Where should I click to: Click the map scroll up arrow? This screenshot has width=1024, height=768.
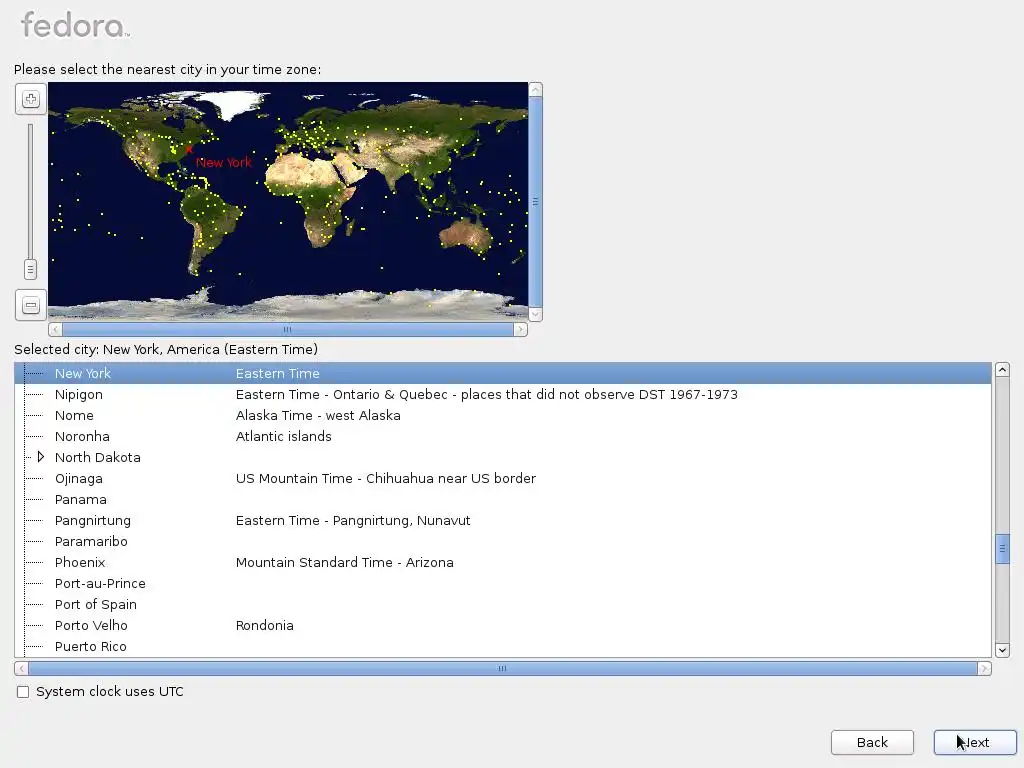[536, 89]
